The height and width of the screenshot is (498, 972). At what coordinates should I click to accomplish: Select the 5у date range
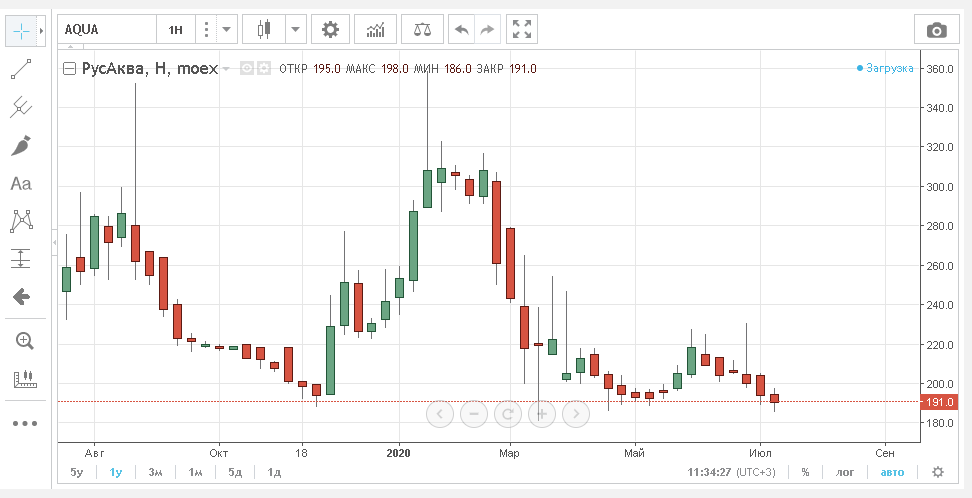pyautogui.click(x=76, y=472)
